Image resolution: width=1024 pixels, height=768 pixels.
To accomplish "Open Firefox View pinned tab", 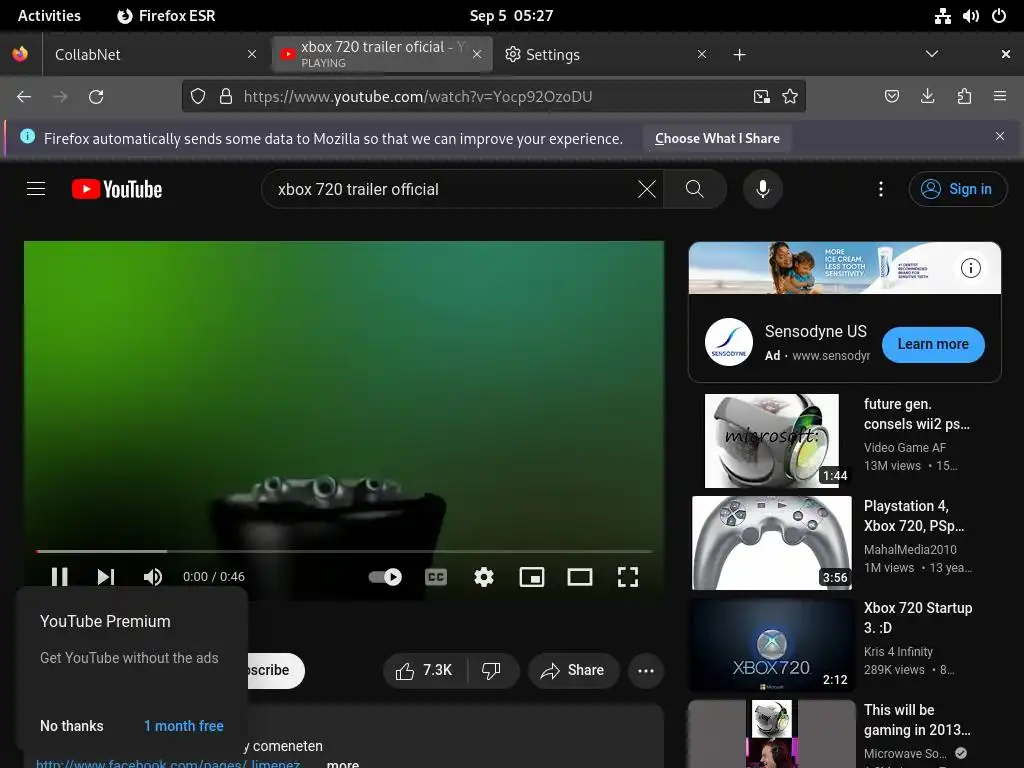I will [x=20, y=54].
